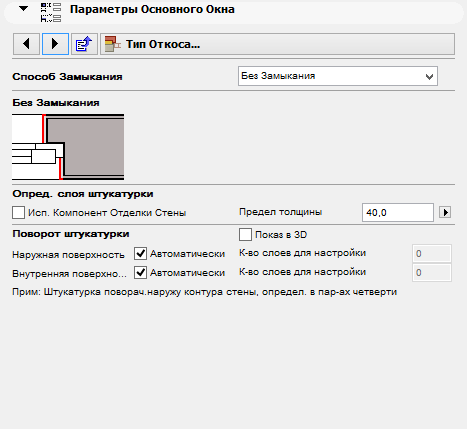Viewport: 467px width, 429px height.
Task: Uncheck Автоматически for Внутренняя поверхность
Action: (x=140, y=273)
